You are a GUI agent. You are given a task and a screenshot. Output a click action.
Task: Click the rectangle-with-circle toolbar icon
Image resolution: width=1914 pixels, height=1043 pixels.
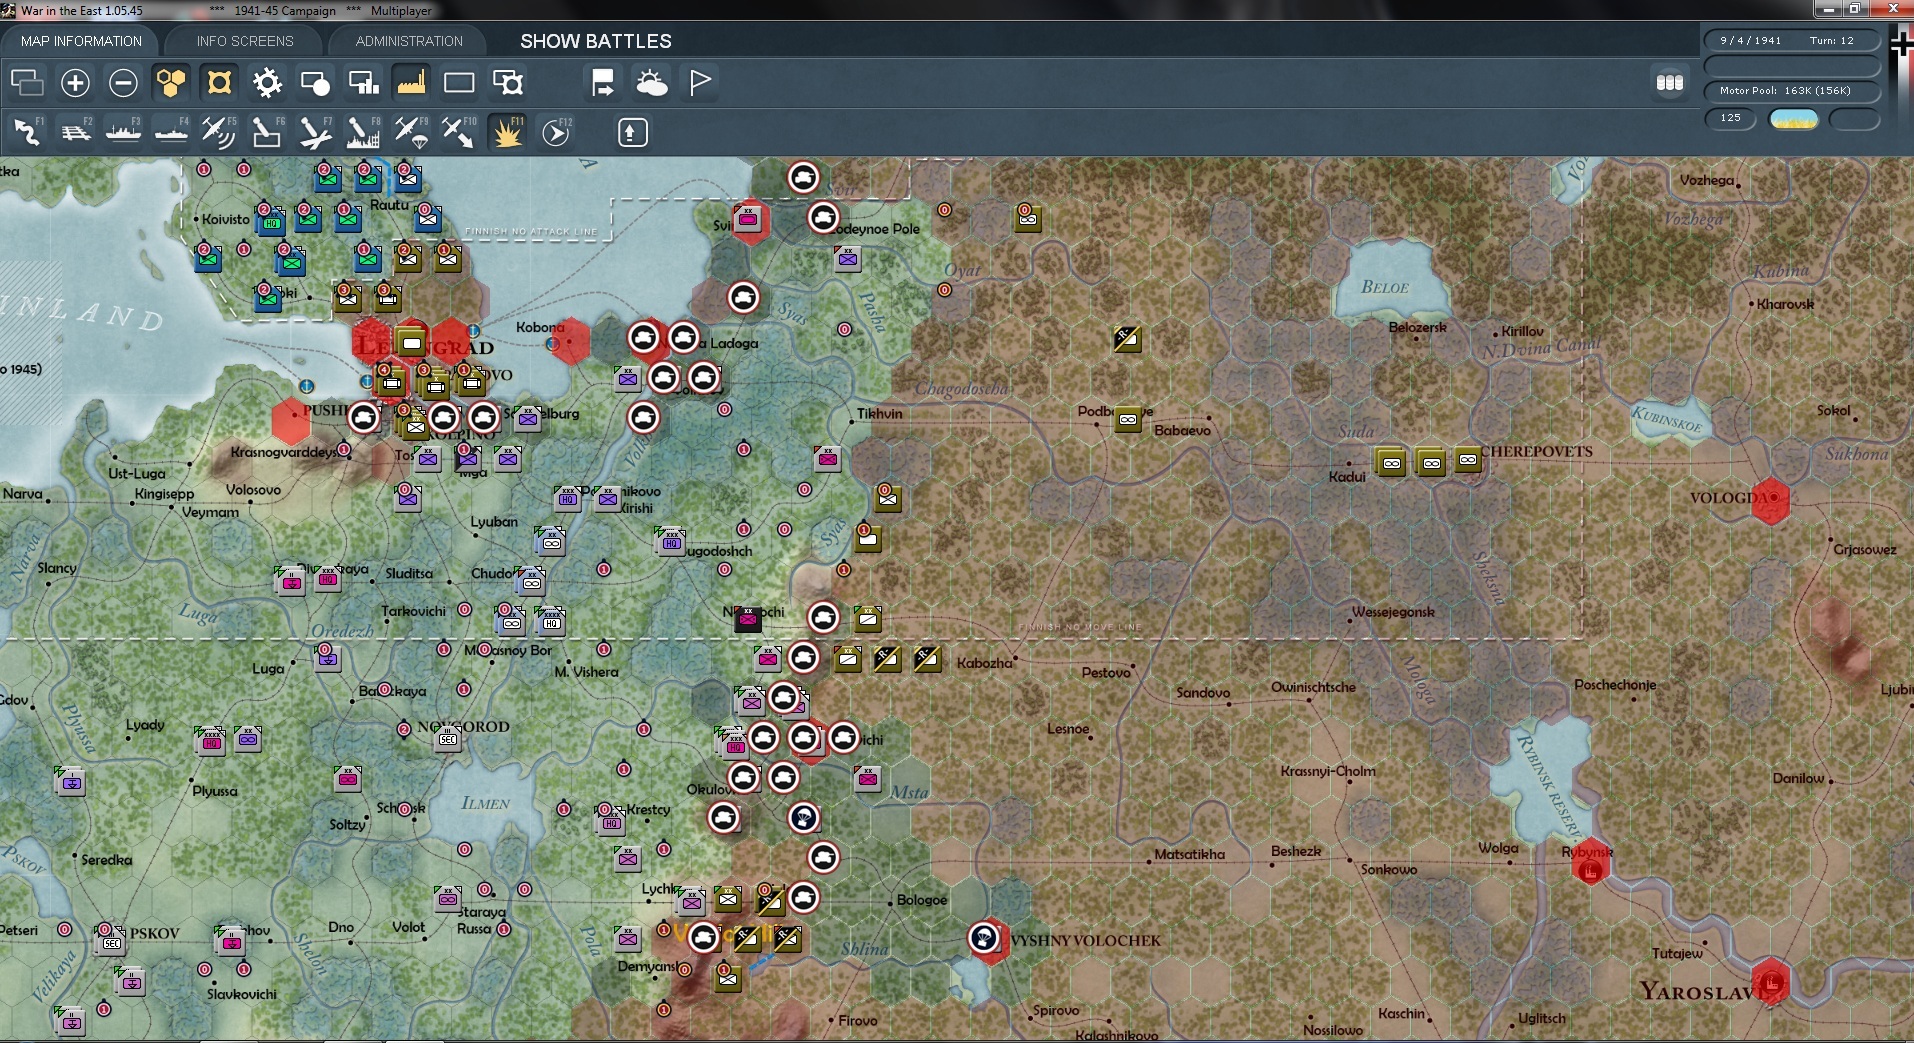click(315, 83)
